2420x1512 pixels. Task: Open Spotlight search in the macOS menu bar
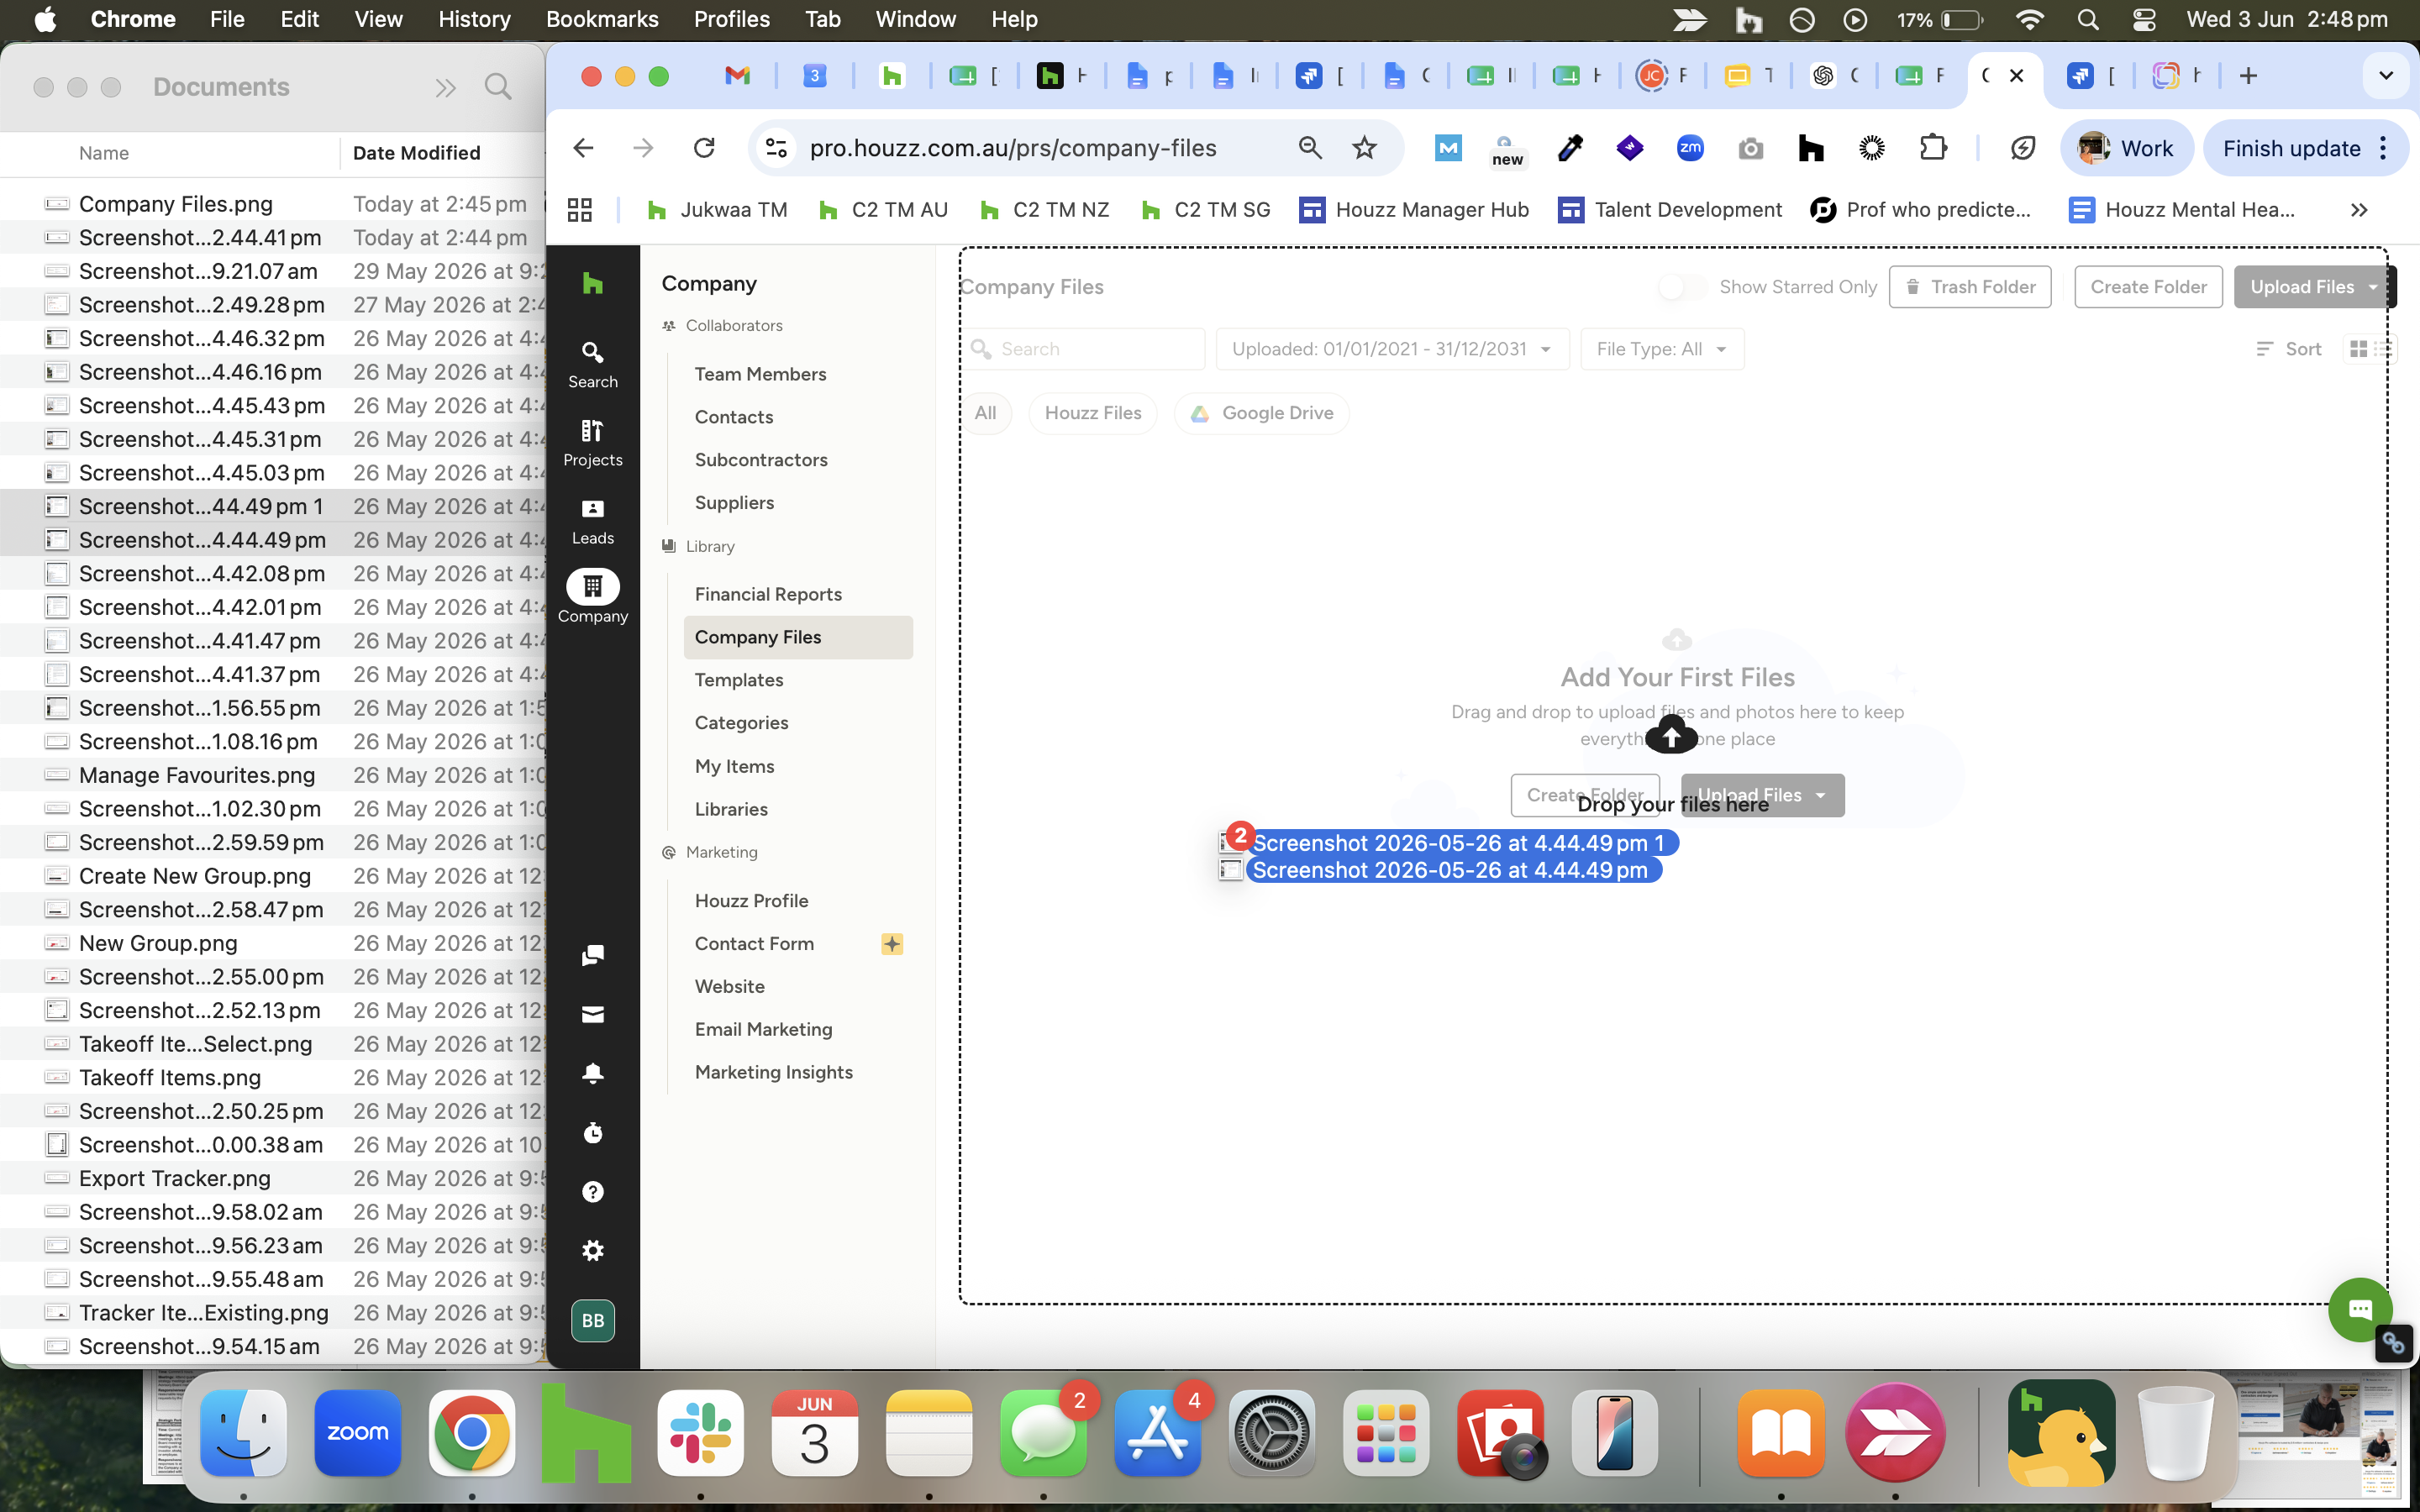(2087, 19)
